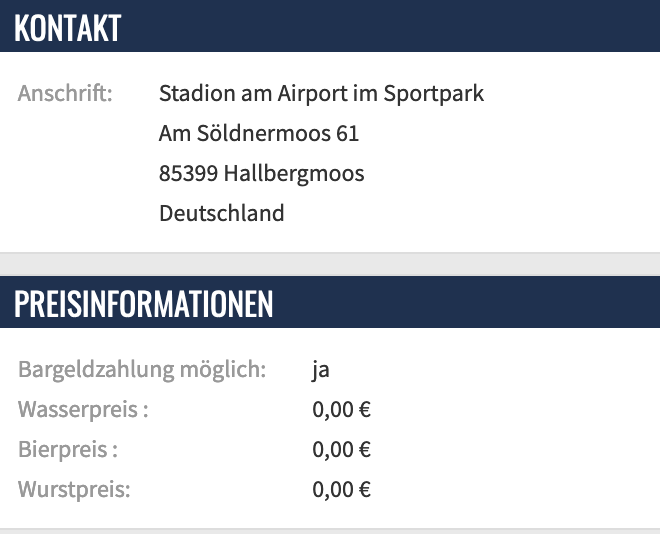This screenshot has height=534, width=660.
Task: Click the house number 61
Action: pyautogui.click(x=347, y=133)
